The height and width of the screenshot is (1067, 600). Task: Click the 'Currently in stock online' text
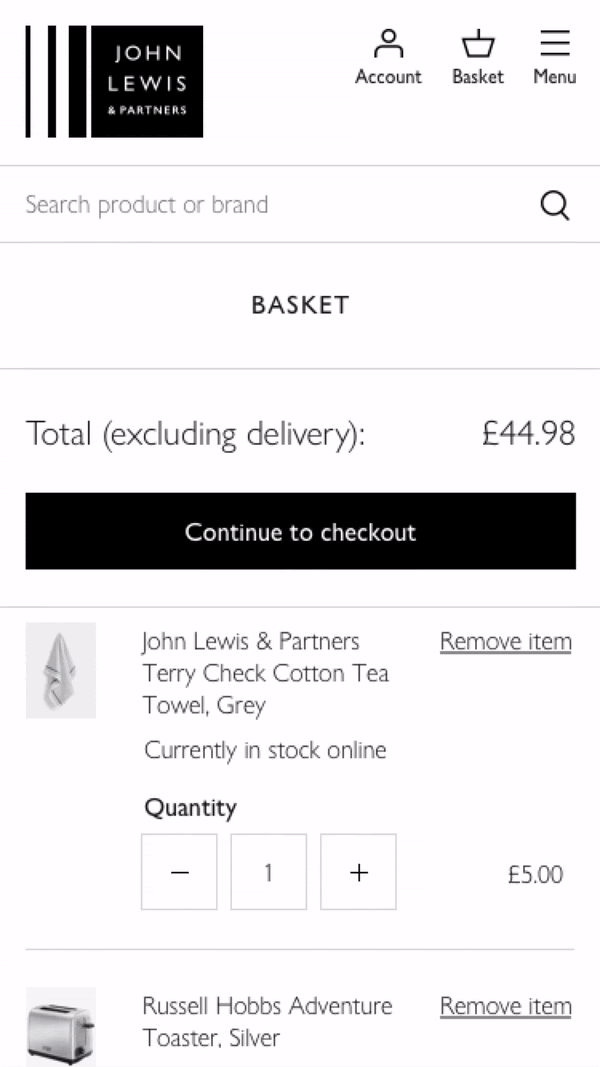(x=265, y=750)
